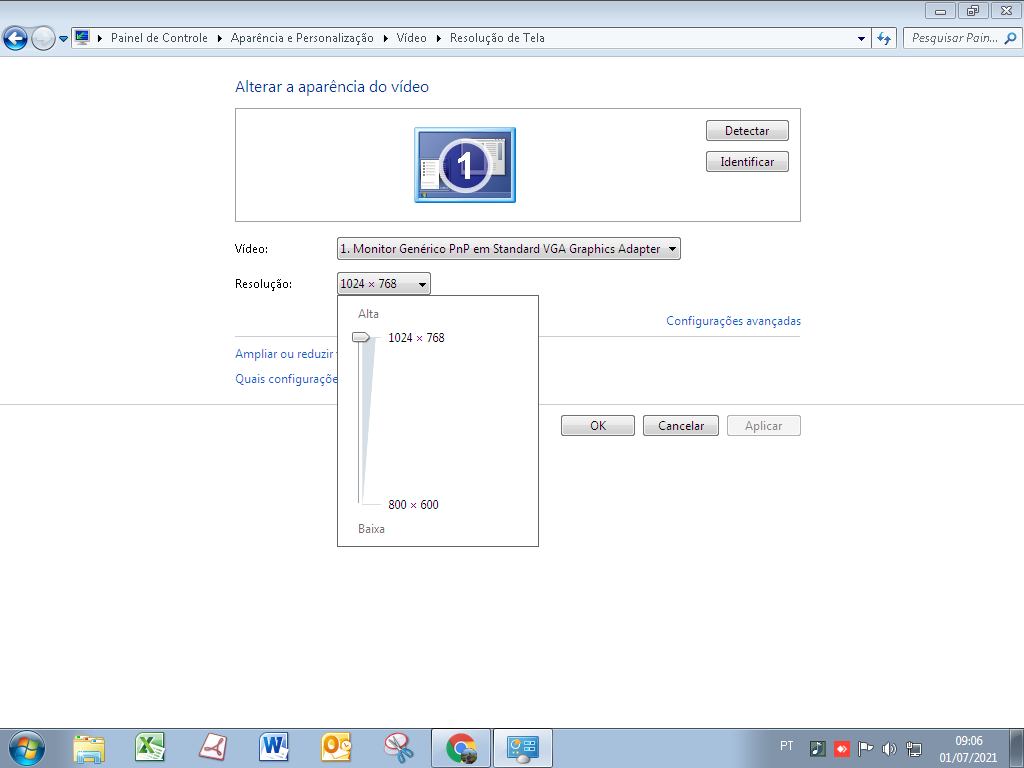Click the 1024 × 768 resolution label

(416, 338)
